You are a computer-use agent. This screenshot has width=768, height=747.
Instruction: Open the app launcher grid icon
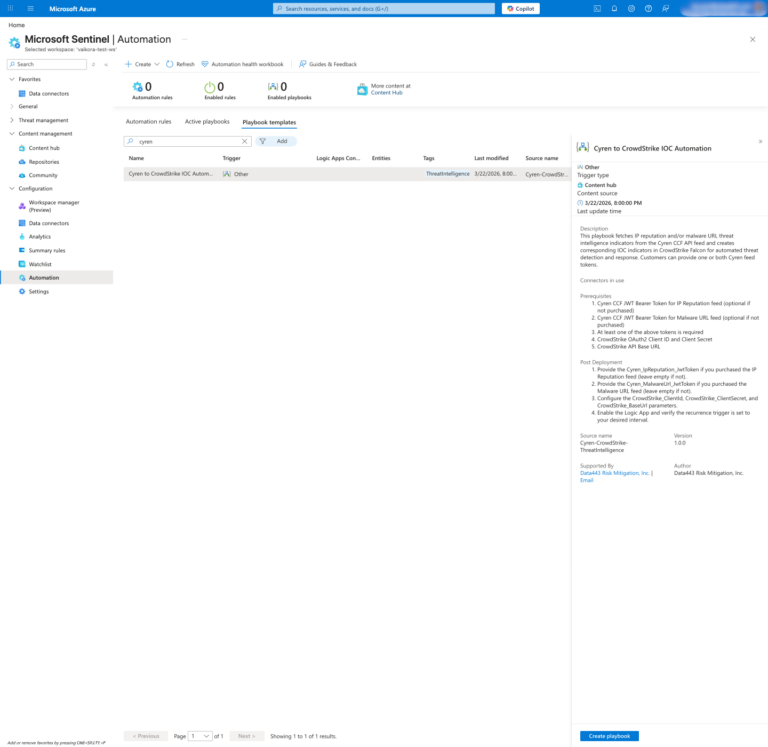tap(10, 8)
